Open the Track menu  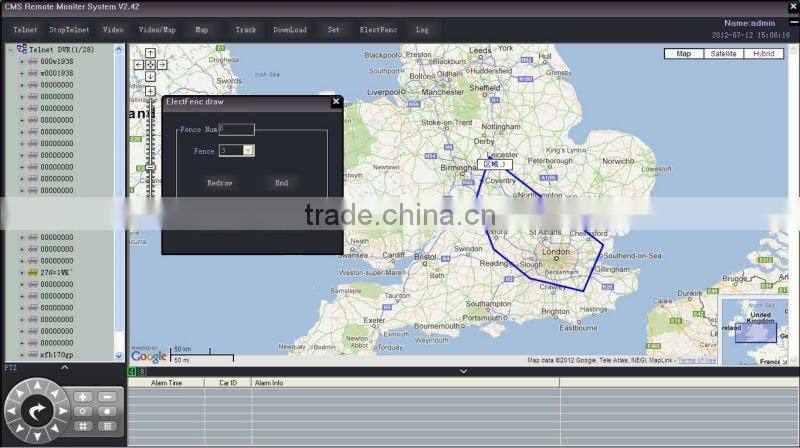coord(246,30)
